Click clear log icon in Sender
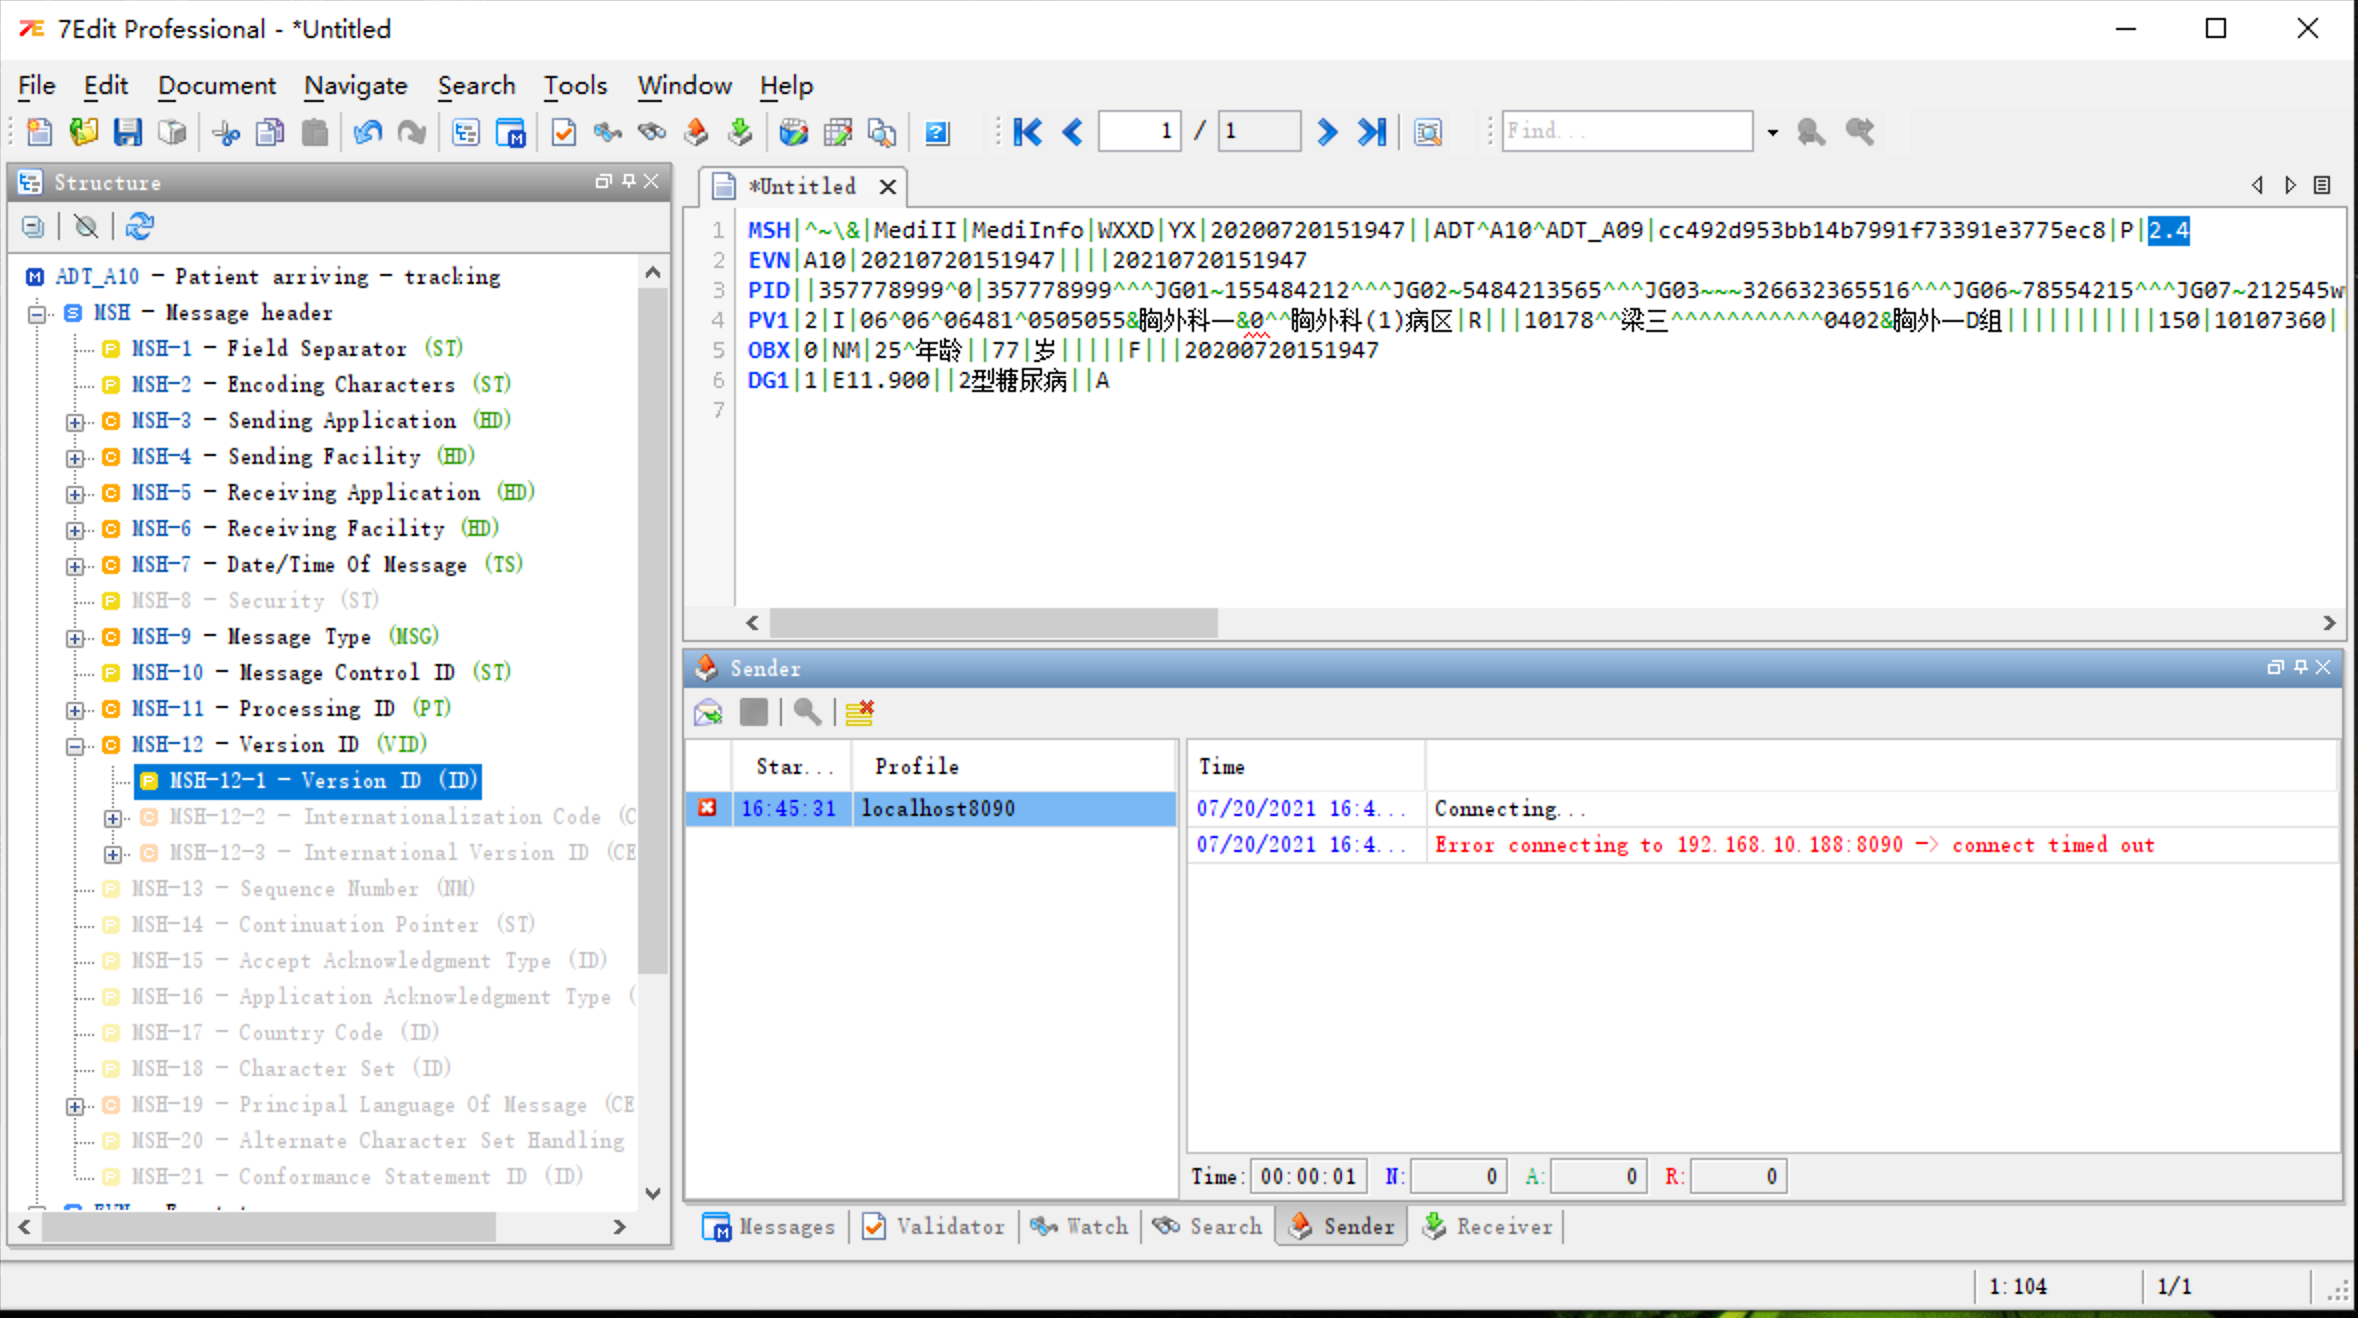The width and height of the screenshot is (2358, 1318). pyautogui.click(x=859, y=712)
